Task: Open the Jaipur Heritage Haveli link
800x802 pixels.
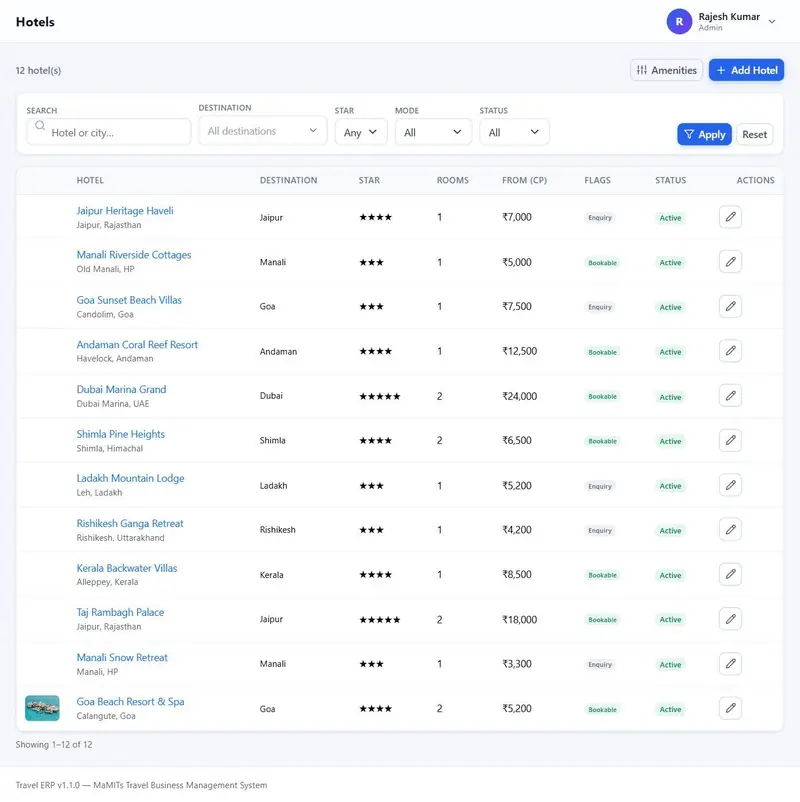Action: coord(125,211)
